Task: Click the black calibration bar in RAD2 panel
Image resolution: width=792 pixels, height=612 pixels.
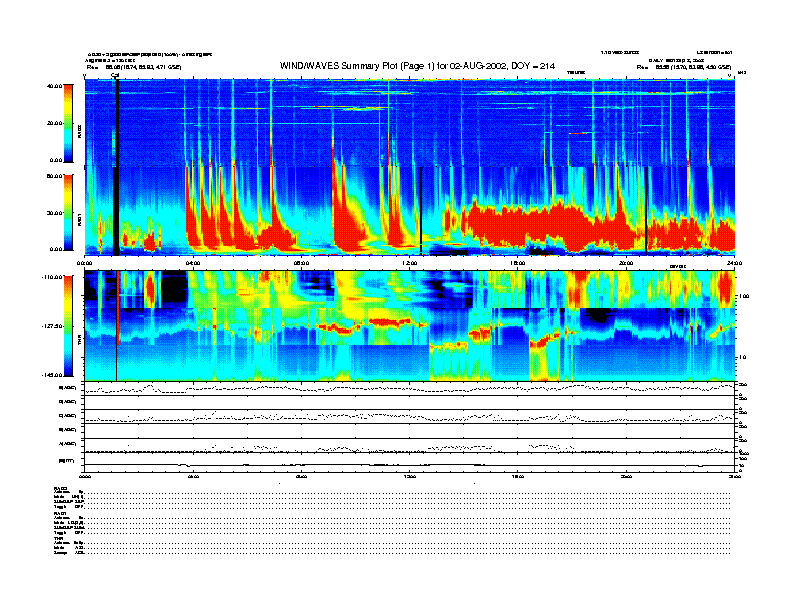Action: pos(117,123)
